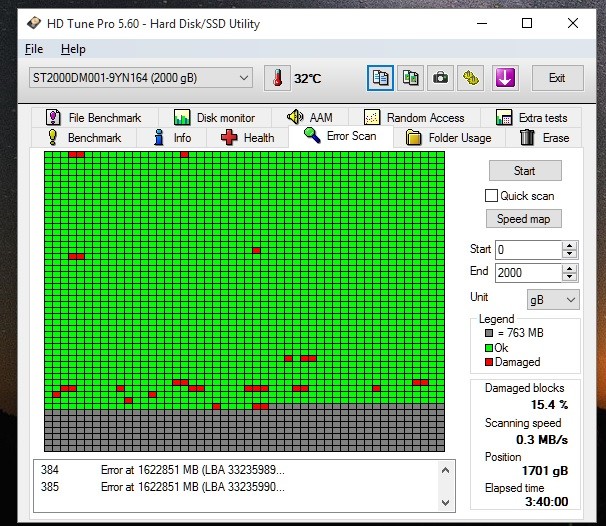
Task: Select error log row 385
Action: tap(236, 487)
